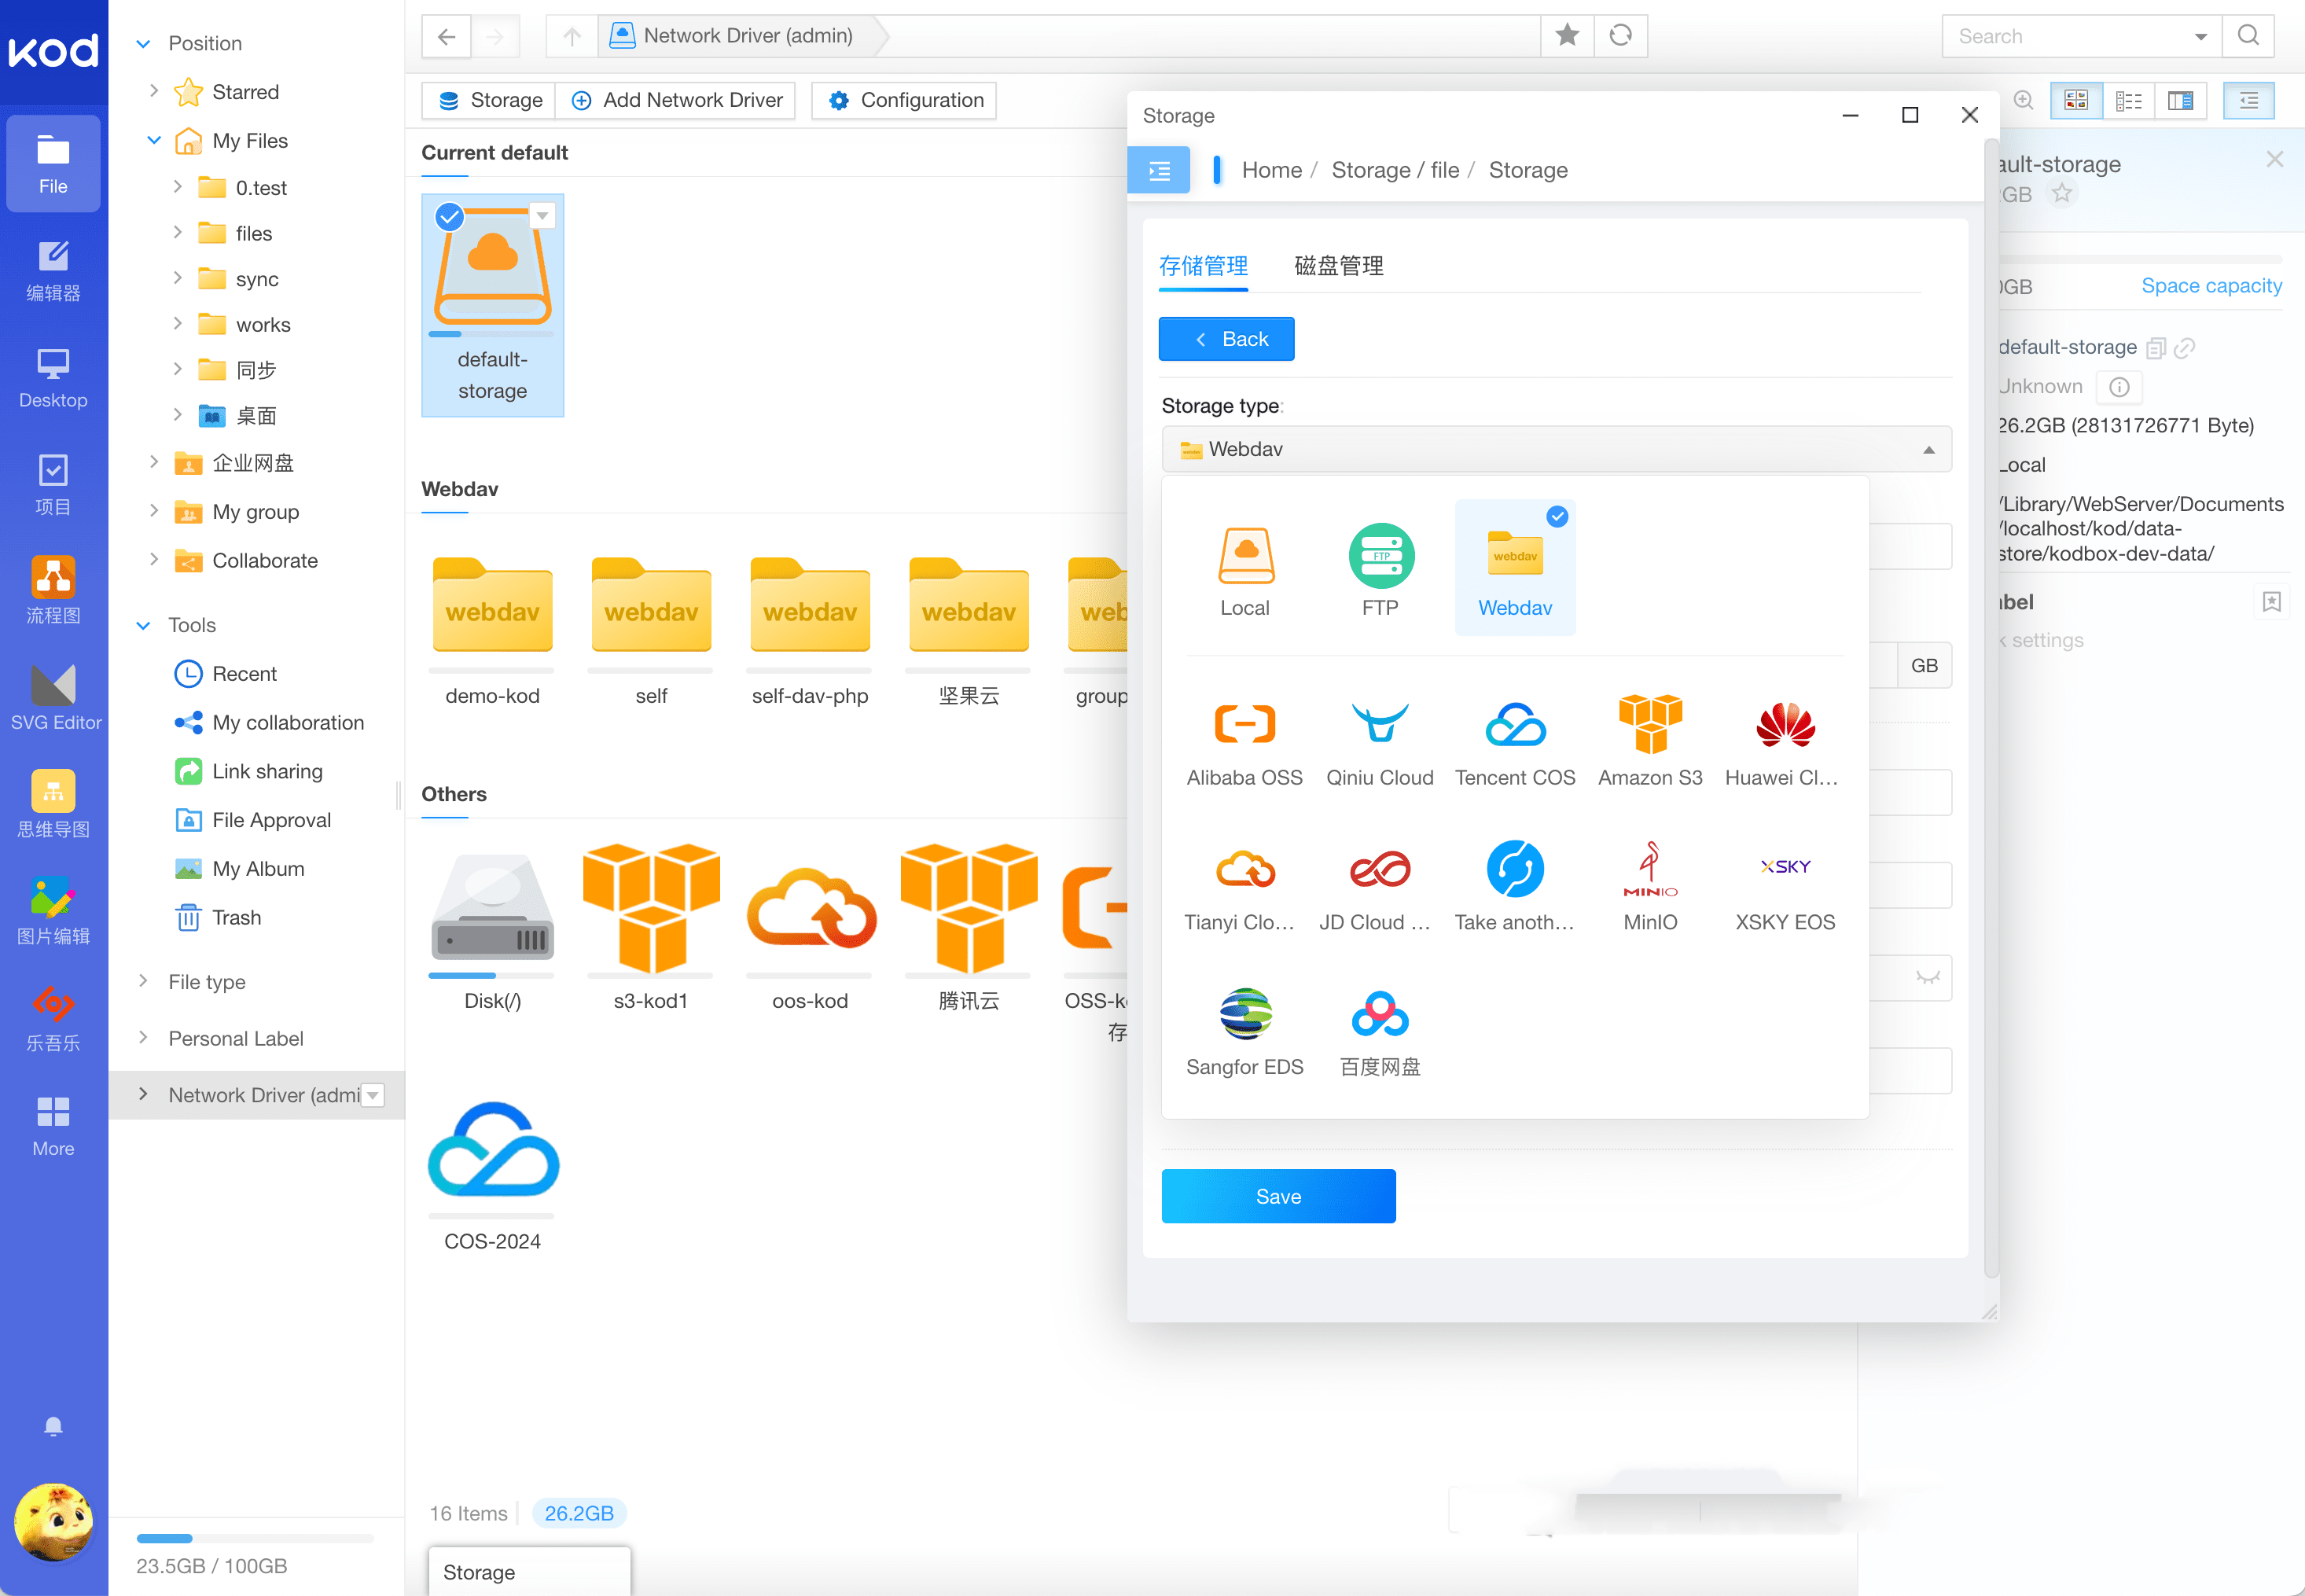Click the search magnifier icon
Screen dimensions: 2305x1596
pyautogui.click(x=2248, y=35)
